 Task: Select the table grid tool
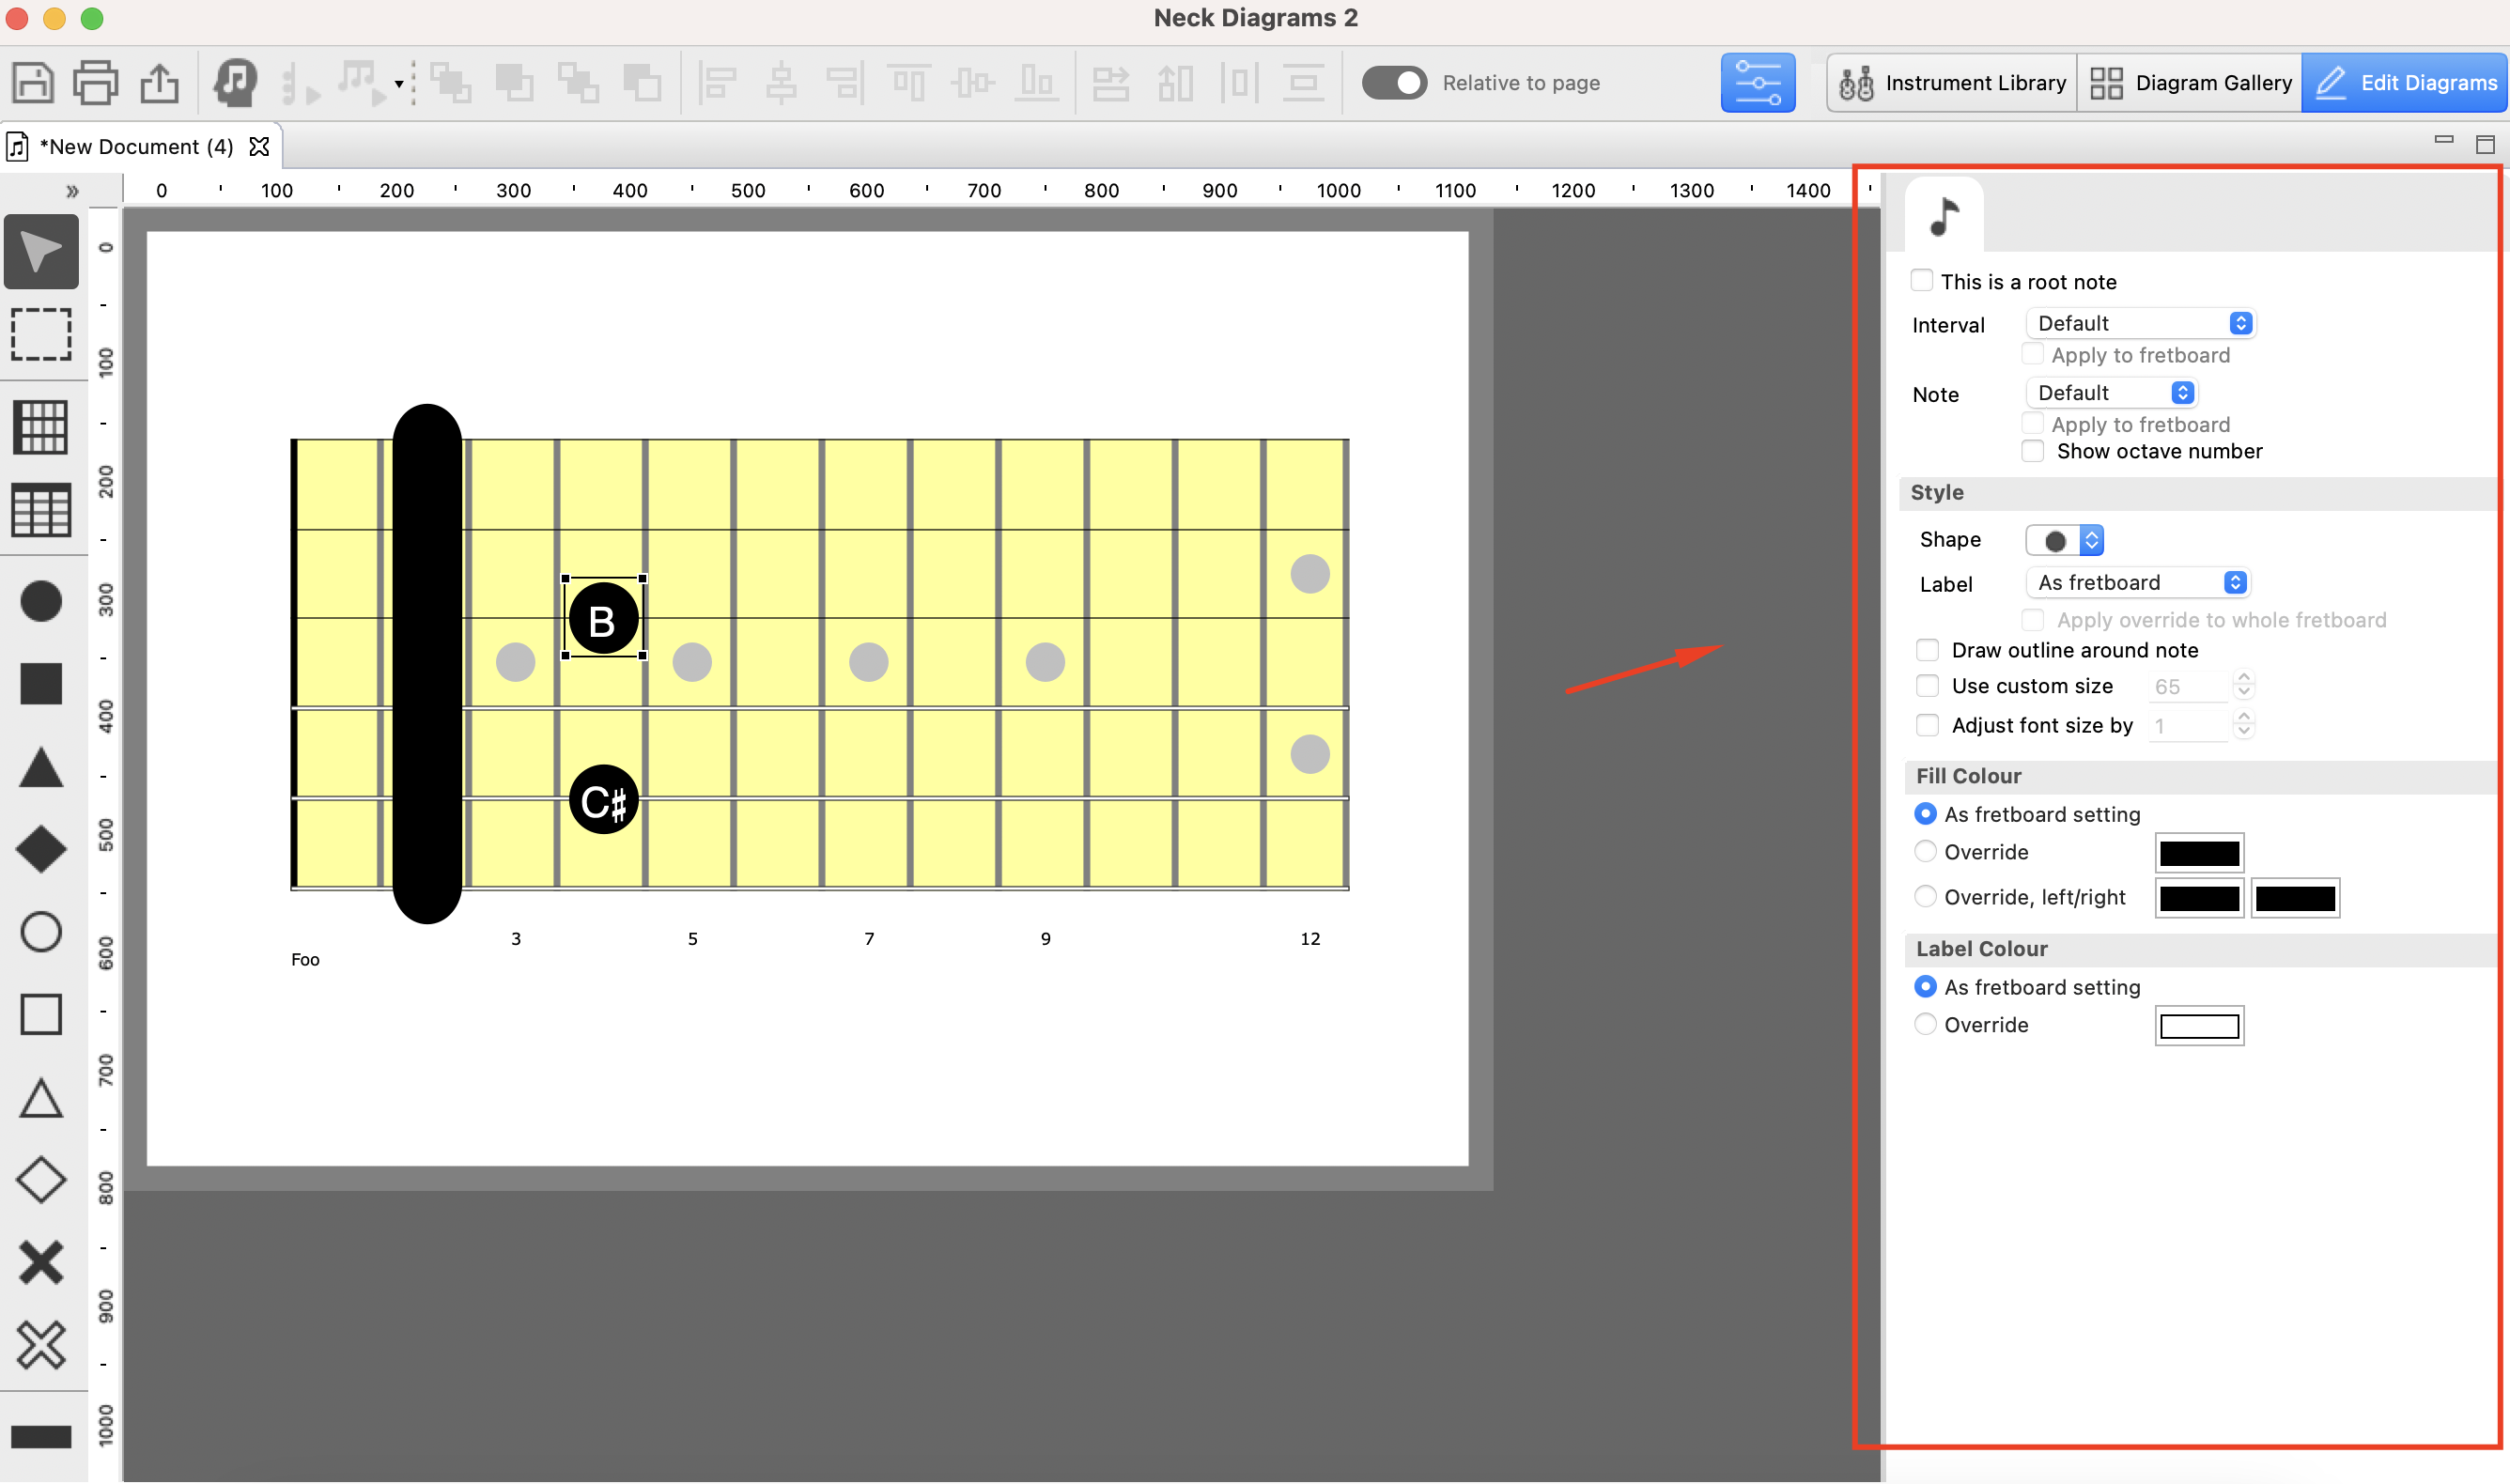pyautogui.click(x=41, y=511)
